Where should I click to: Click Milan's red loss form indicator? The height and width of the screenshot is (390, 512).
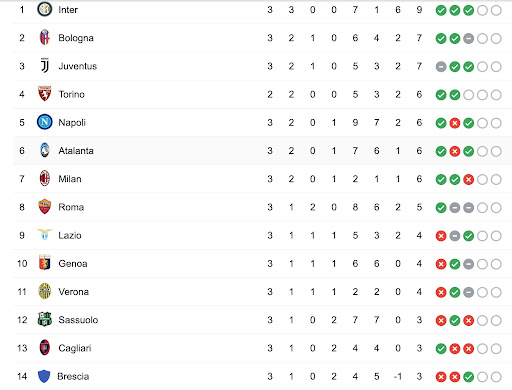[x=468, y=179]
